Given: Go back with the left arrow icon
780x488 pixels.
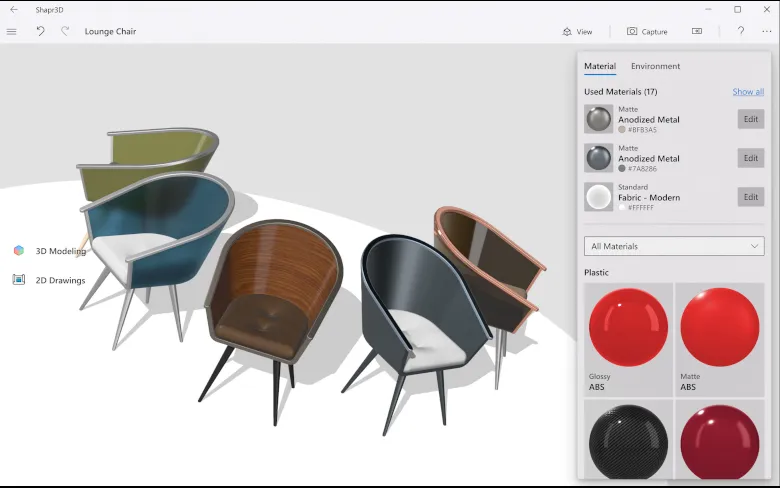Looking at the screenshot, I should click(14, 9).
